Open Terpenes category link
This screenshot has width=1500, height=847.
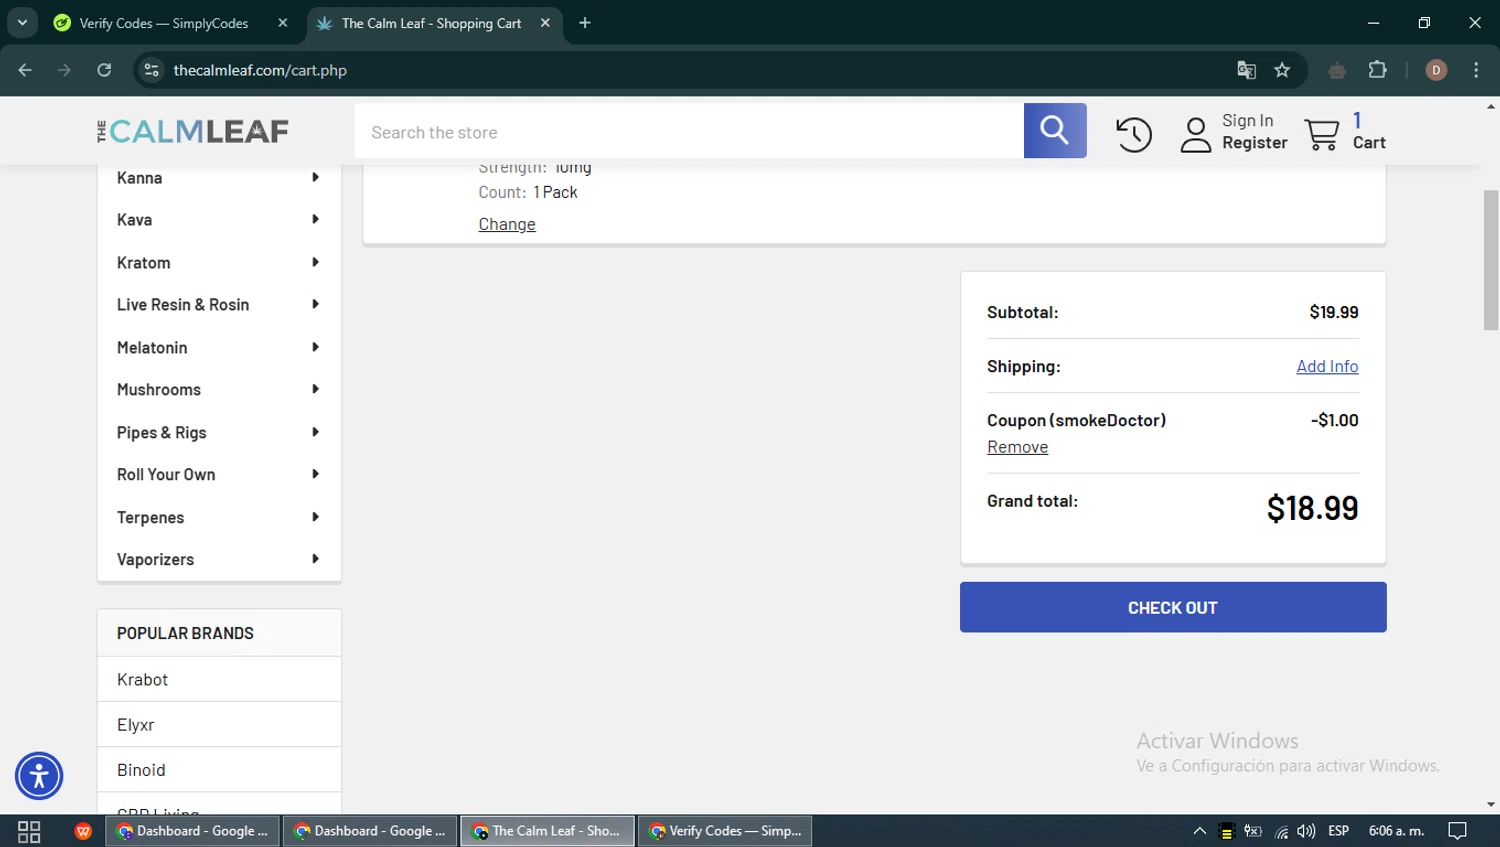pyautogui.click(x=150, y=518)
